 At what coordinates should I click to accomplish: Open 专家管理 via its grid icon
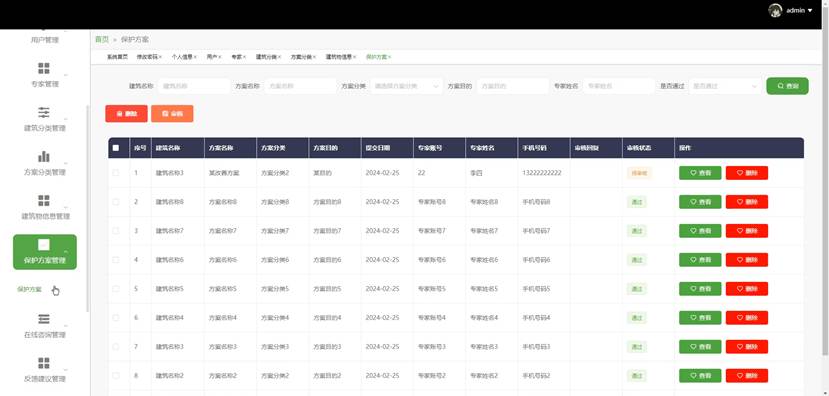coord(44,69)
